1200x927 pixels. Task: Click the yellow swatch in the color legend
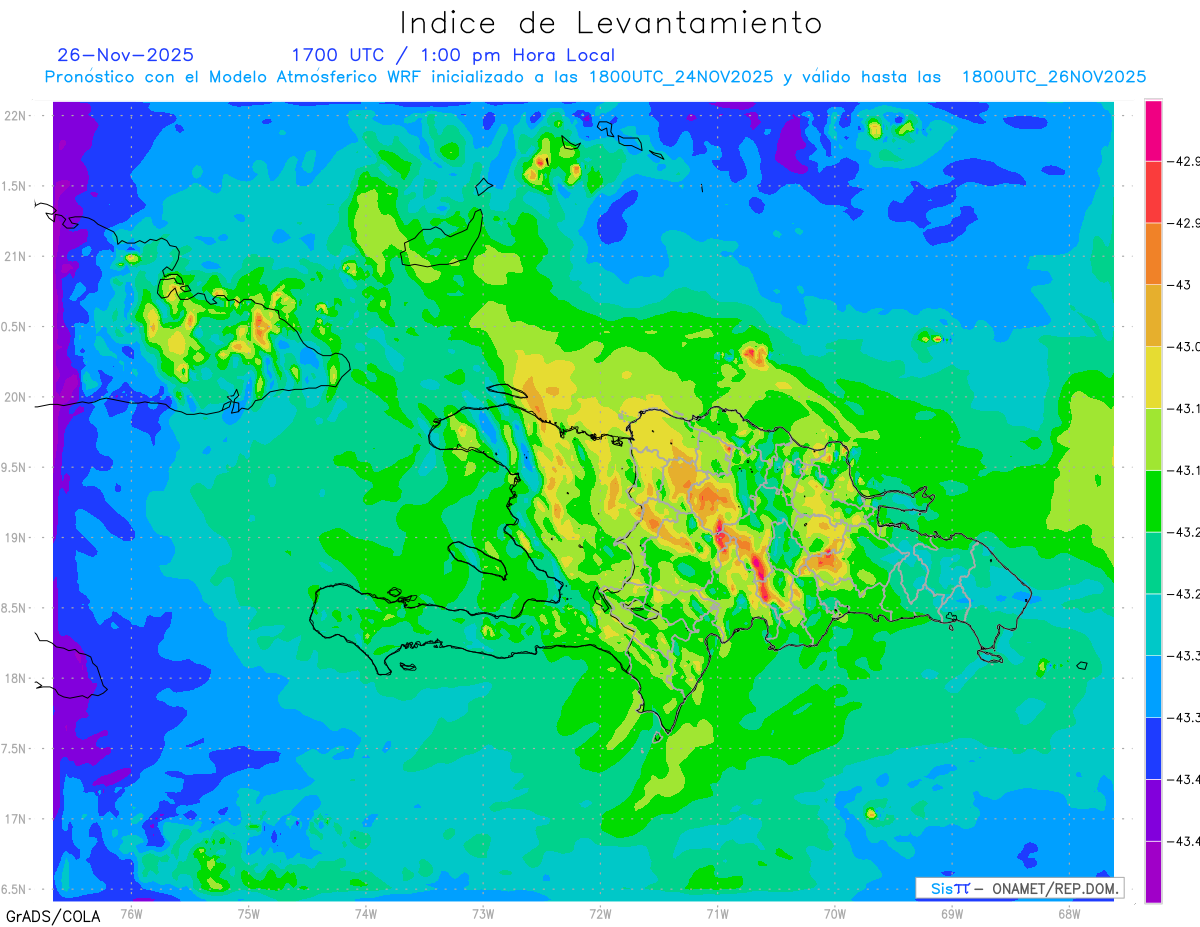[x=1153, y=377]
